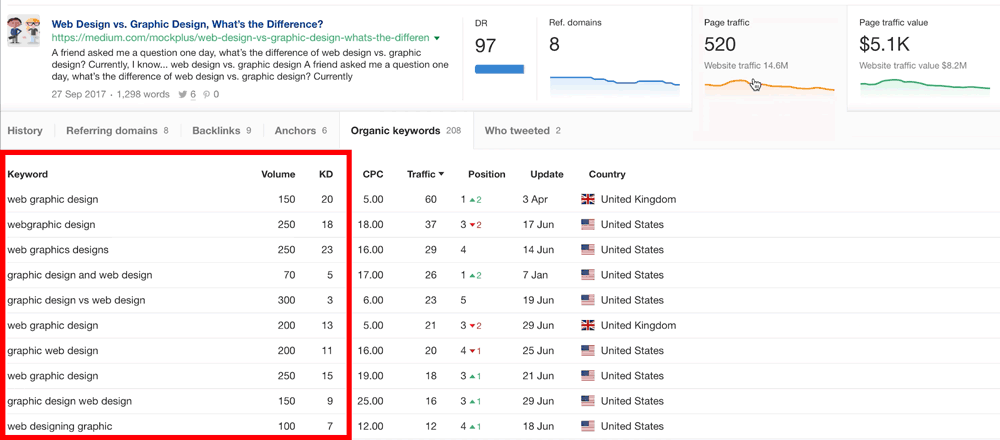The width and height of the screenshot is (1000, 440).
Task: Open the Backlinks tab
Action: click(x=216, y=130)
